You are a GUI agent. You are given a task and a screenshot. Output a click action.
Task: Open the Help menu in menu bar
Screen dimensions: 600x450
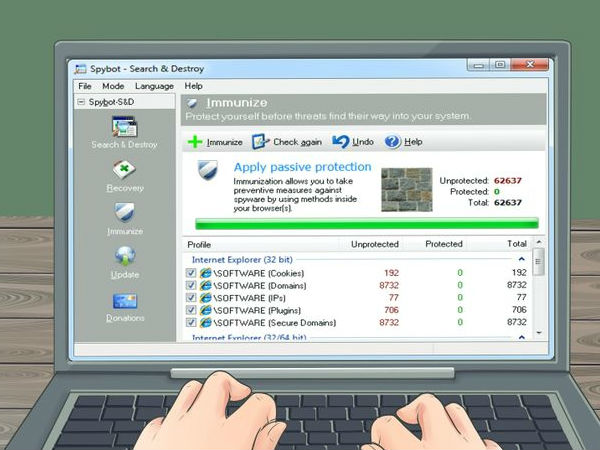point(194,86)
